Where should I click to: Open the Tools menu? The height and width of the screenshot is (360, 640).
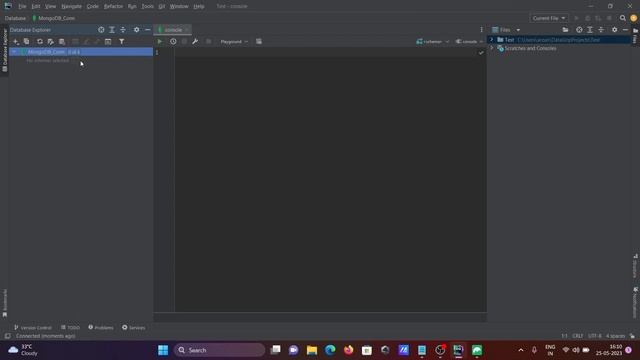tap(147, 6)
